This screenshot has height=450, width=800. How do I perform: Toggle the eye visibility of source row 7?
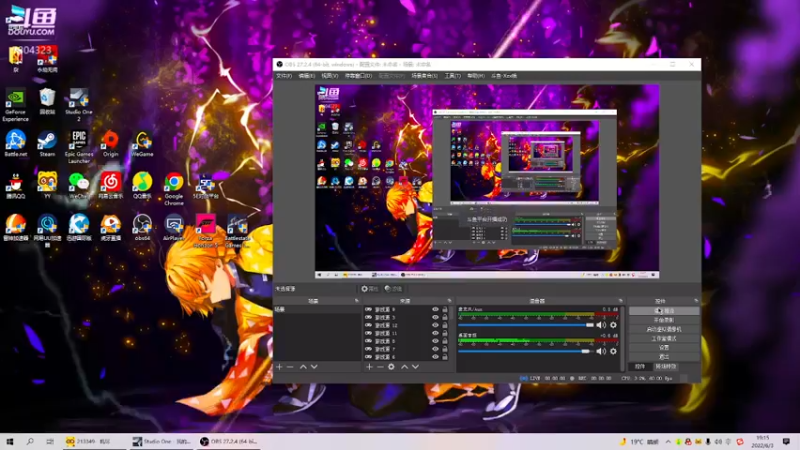(x=435, y=349)
